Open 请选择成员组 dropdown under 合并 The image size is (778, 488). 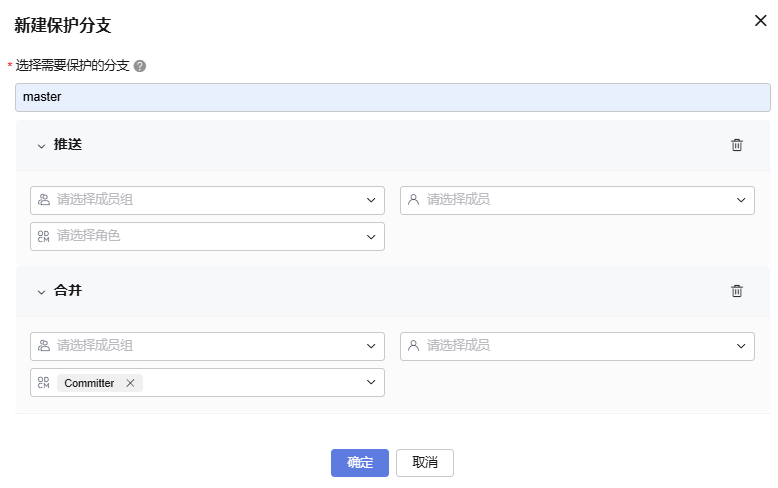(x=207, y=346)
